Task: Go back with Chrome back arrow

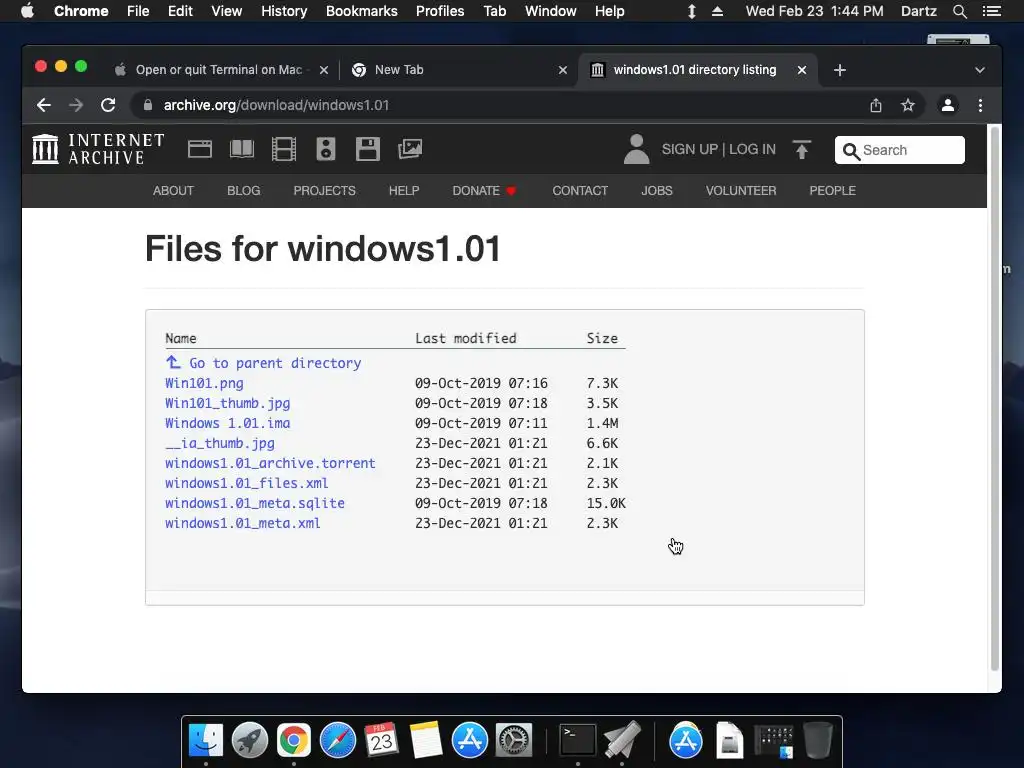Action: (x=44, y=105)
